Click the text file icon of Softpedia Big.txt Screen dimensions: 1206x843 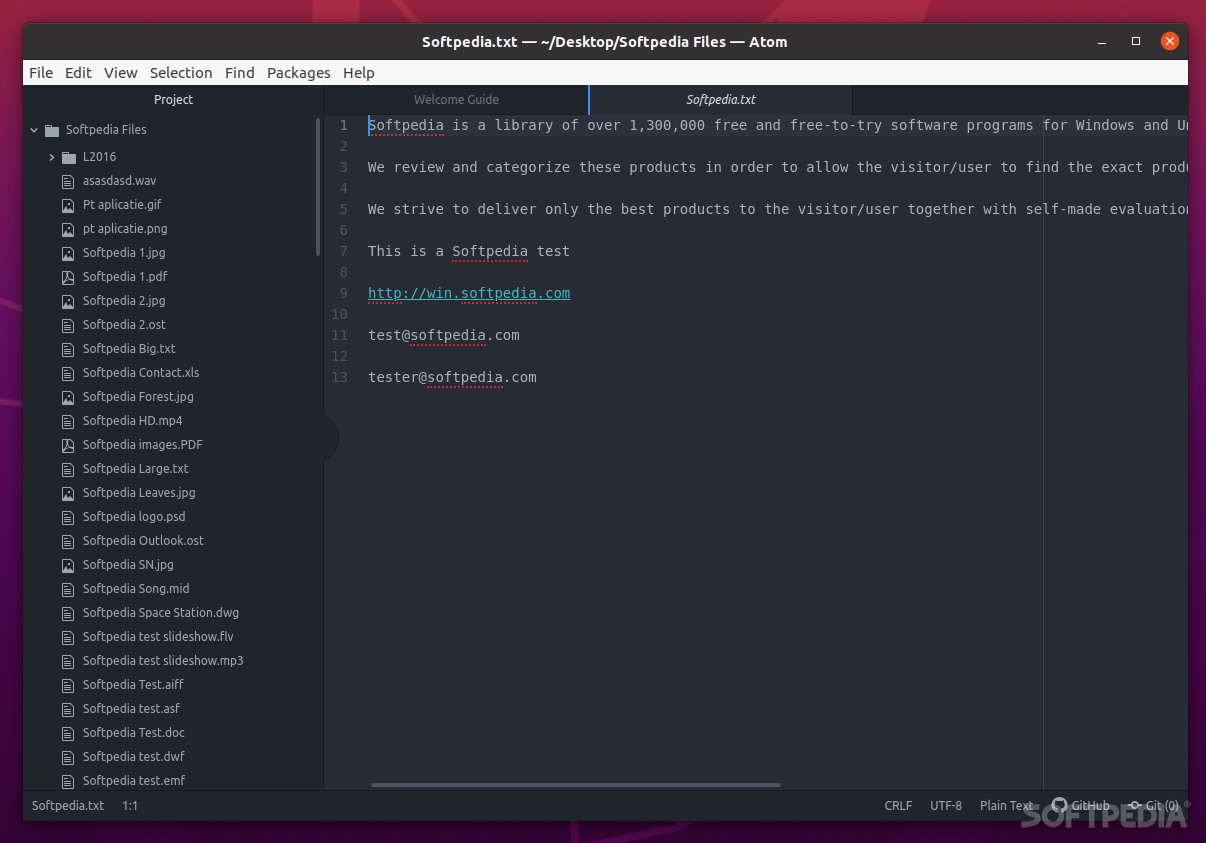tap(68, 349)
